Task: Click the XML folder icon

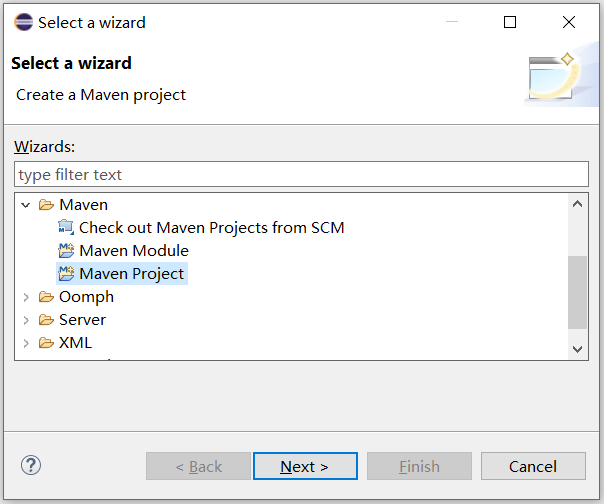Action: tap(46, 342)
